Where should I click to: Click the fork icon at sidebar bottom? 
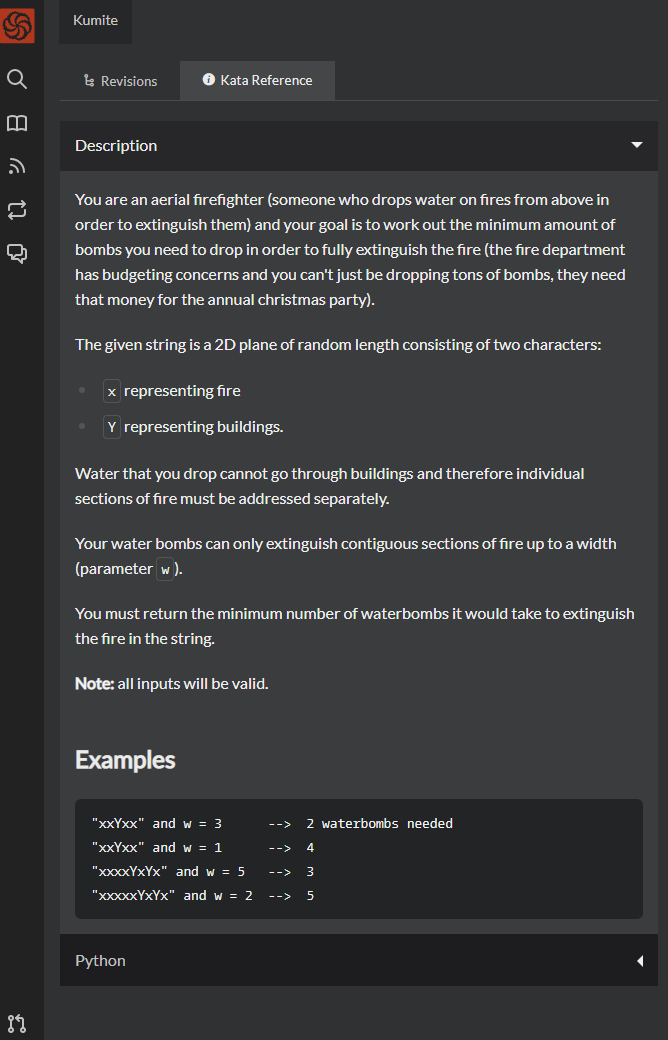coord(17,1023)
